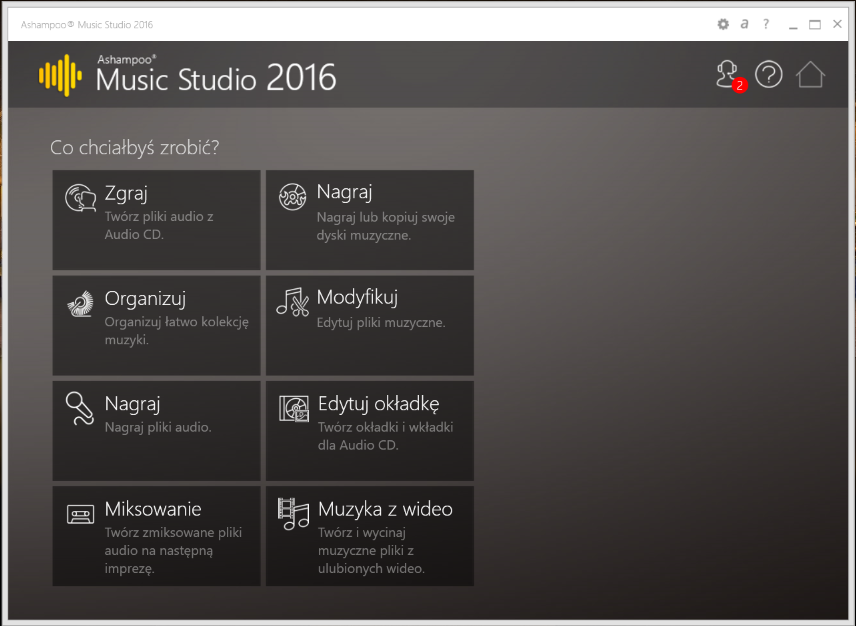This screenshot has height=626, width=856.
Task: Click the 'Twórz pliki audio z Audio CD.' description
Action: click(x=159, y=225)
